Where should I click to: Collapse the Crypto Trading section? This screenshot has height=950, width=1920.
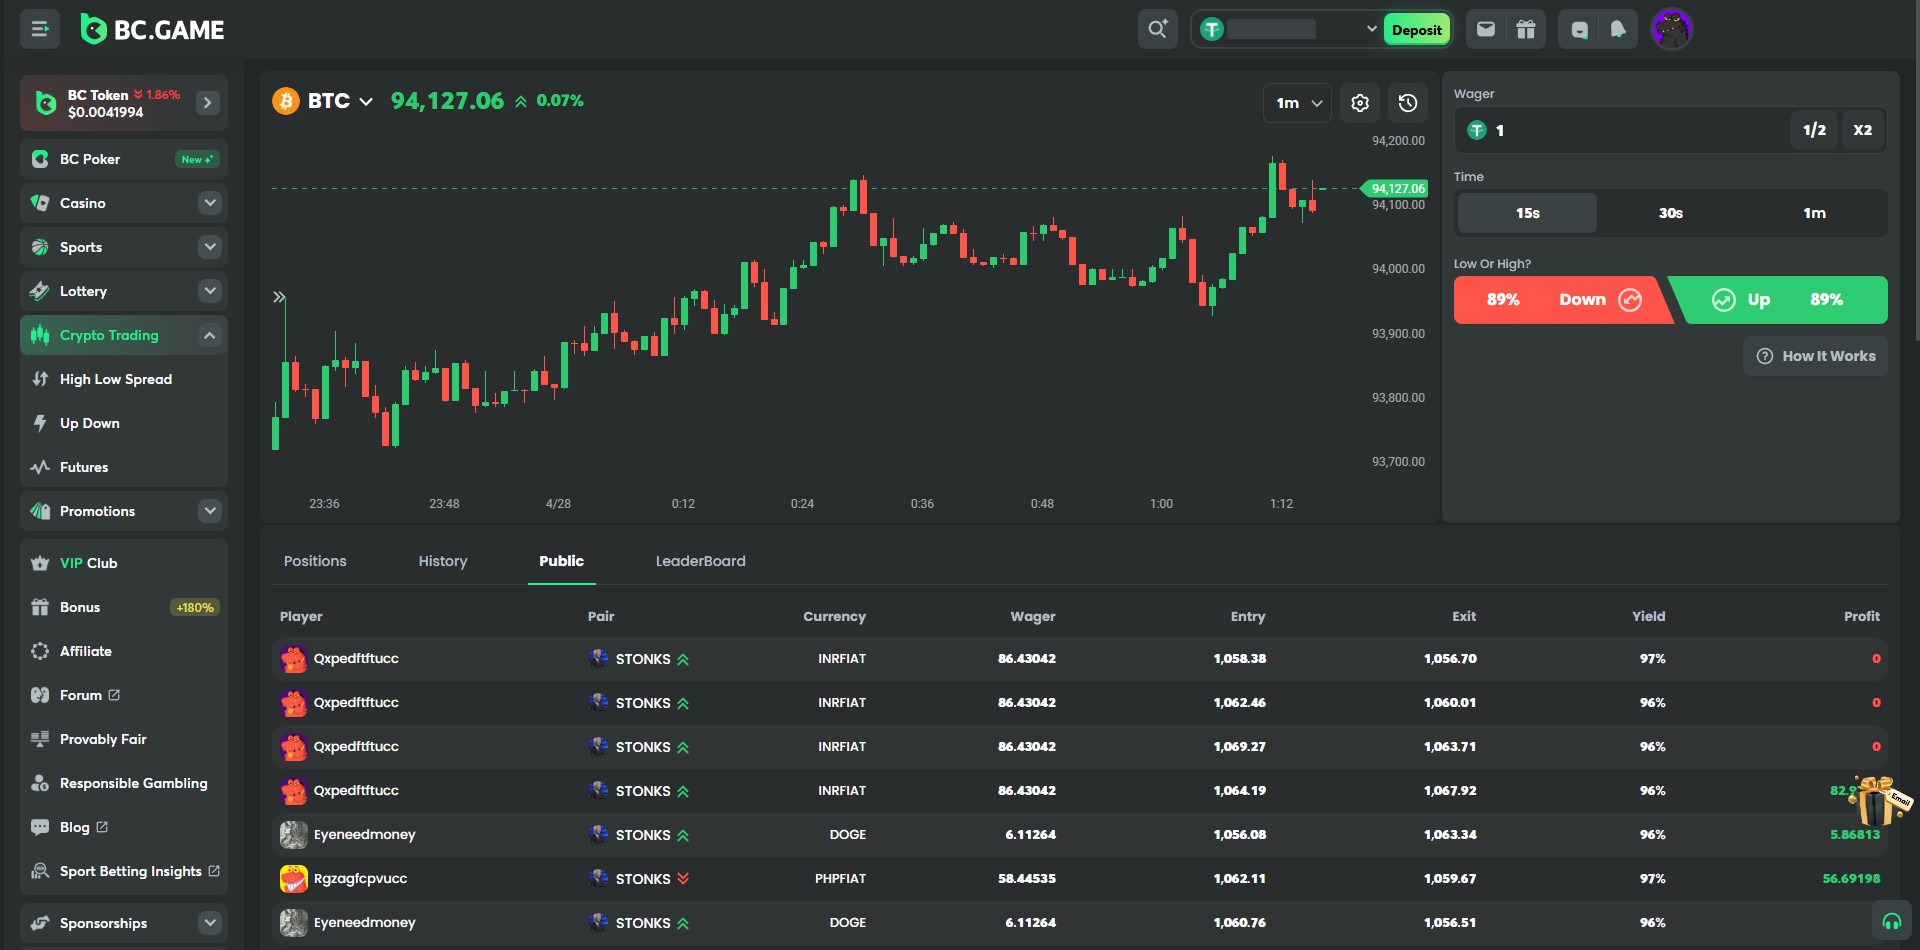tap(210, 335)
